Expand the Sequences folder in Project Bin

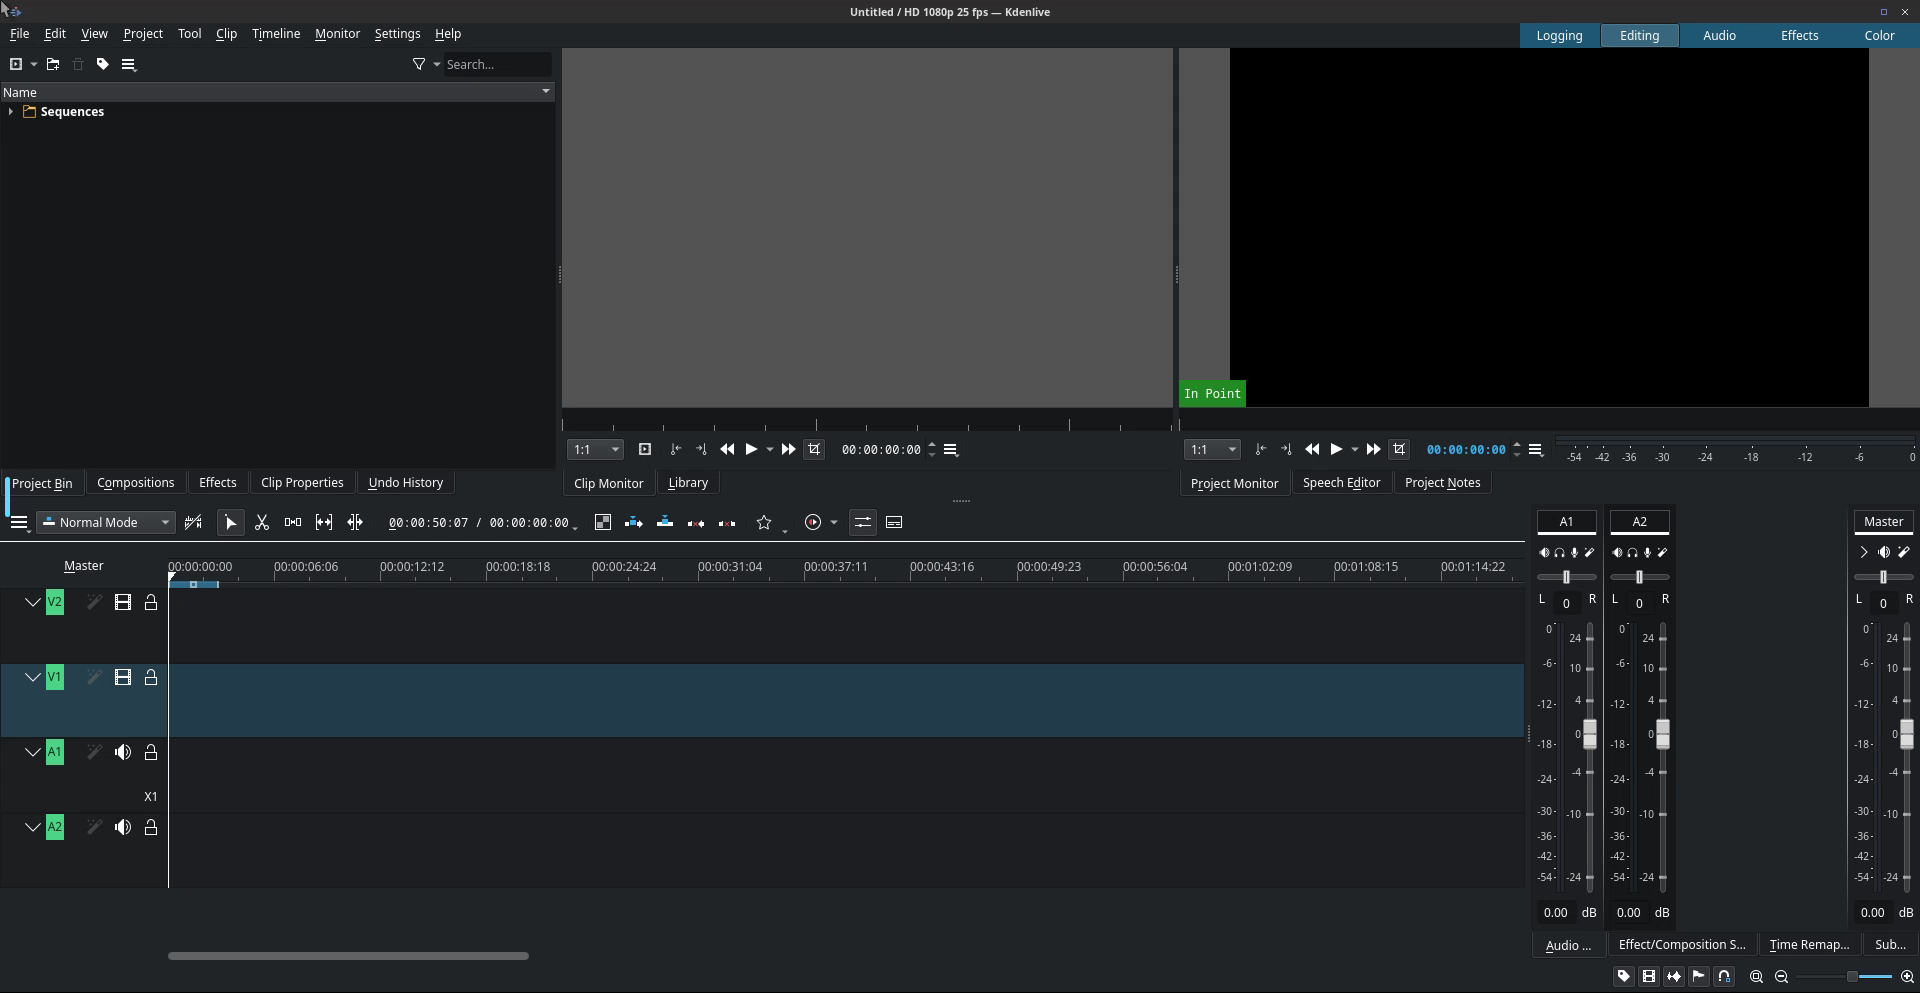[11, 112]
